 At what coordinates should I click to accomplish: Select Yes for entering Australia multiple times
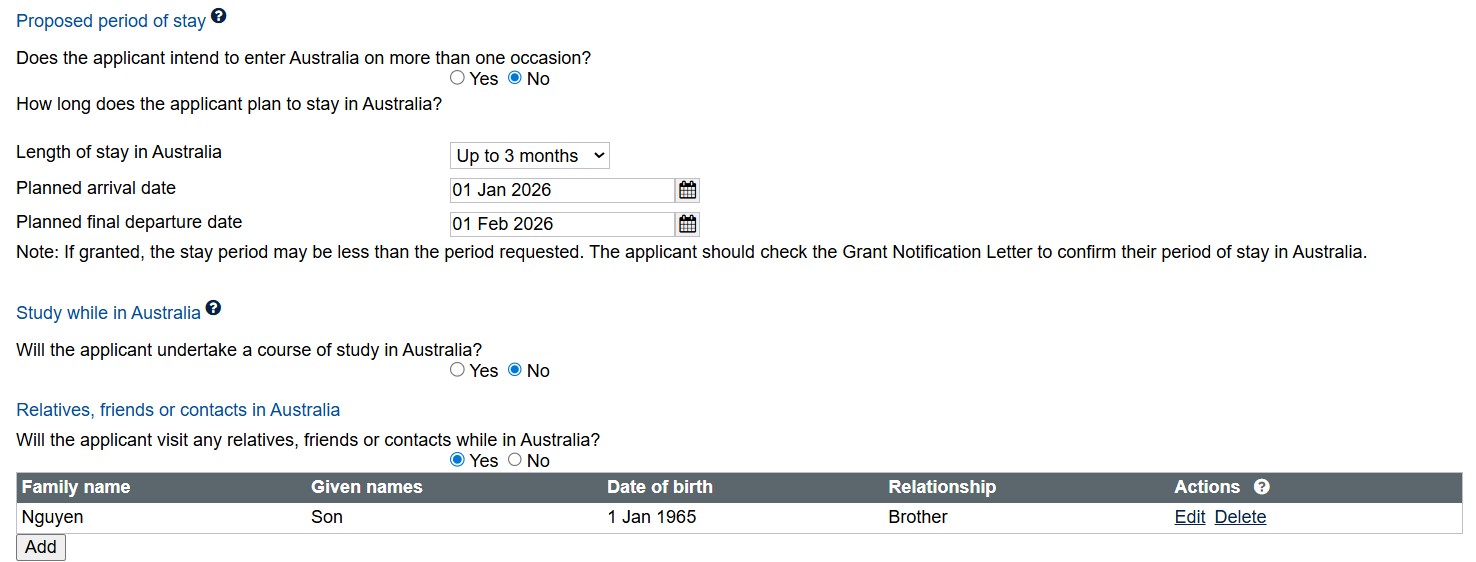tap(458, 78)
